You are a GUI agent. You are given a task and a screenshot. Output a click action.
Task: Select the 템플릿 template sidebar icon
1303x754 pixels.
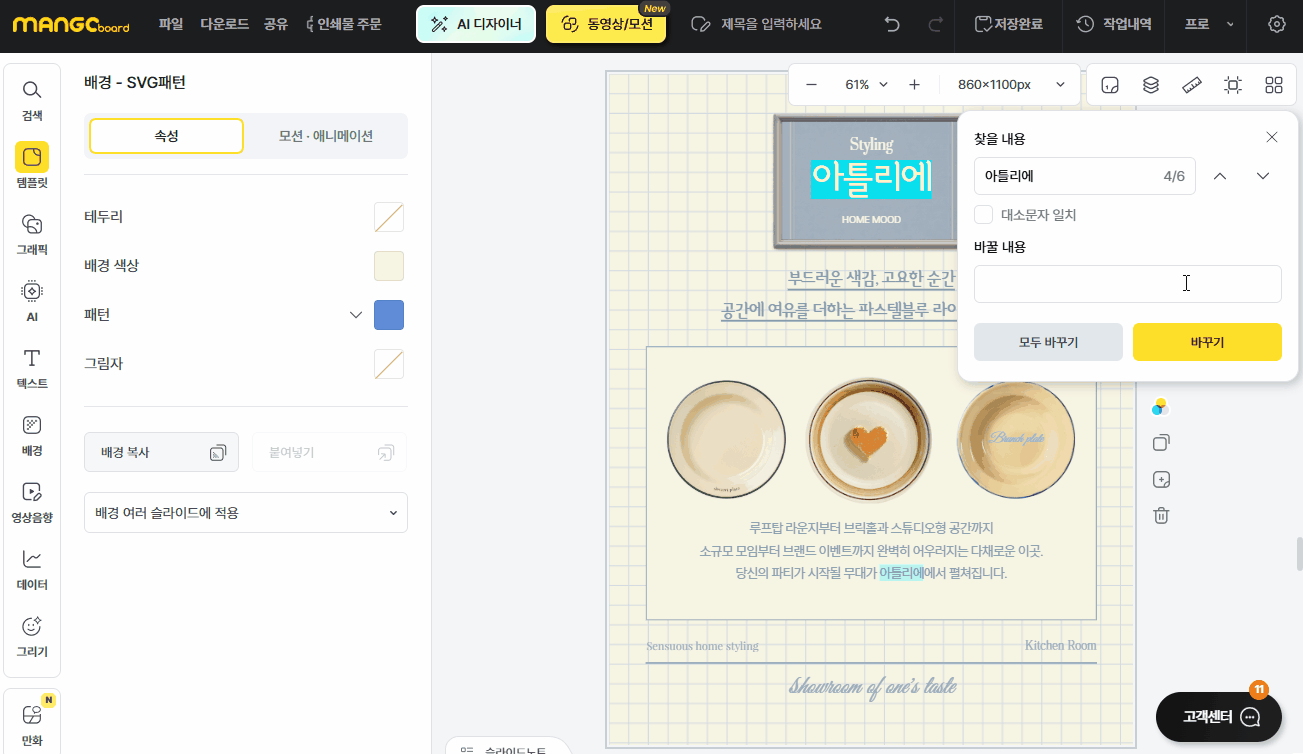32,166
